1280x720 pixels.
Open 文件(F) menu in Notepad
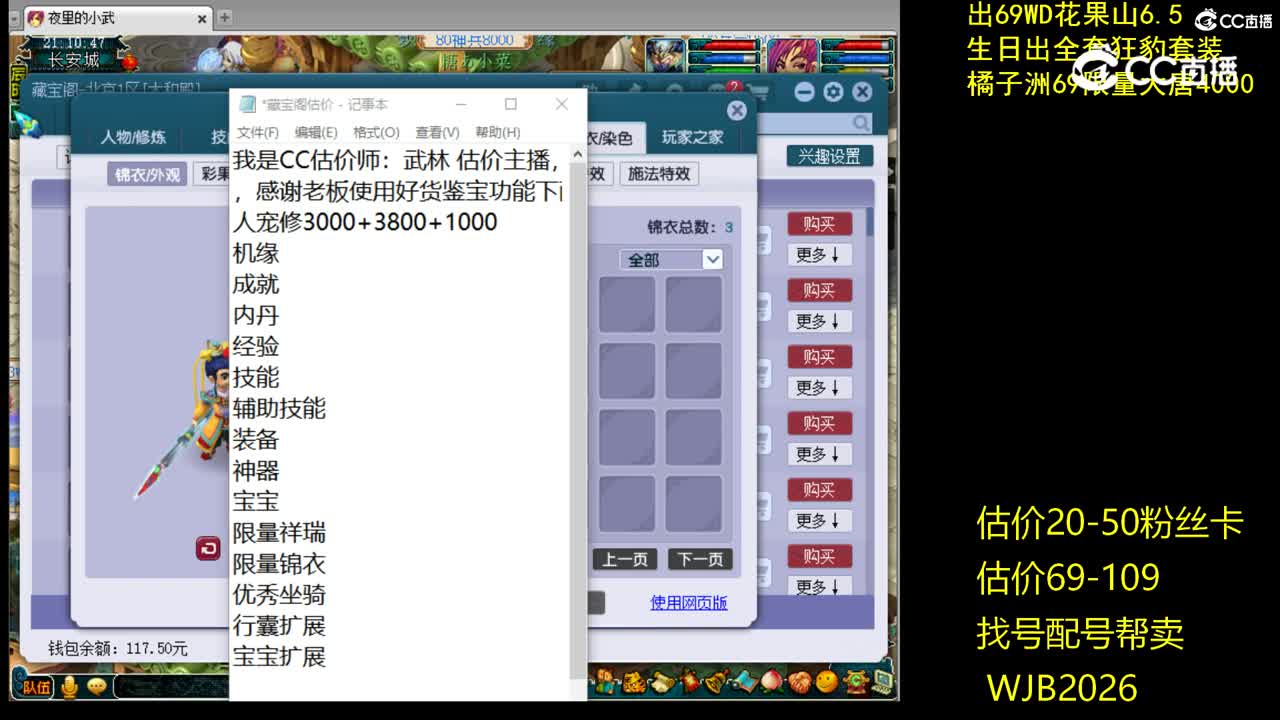[258, 132]
